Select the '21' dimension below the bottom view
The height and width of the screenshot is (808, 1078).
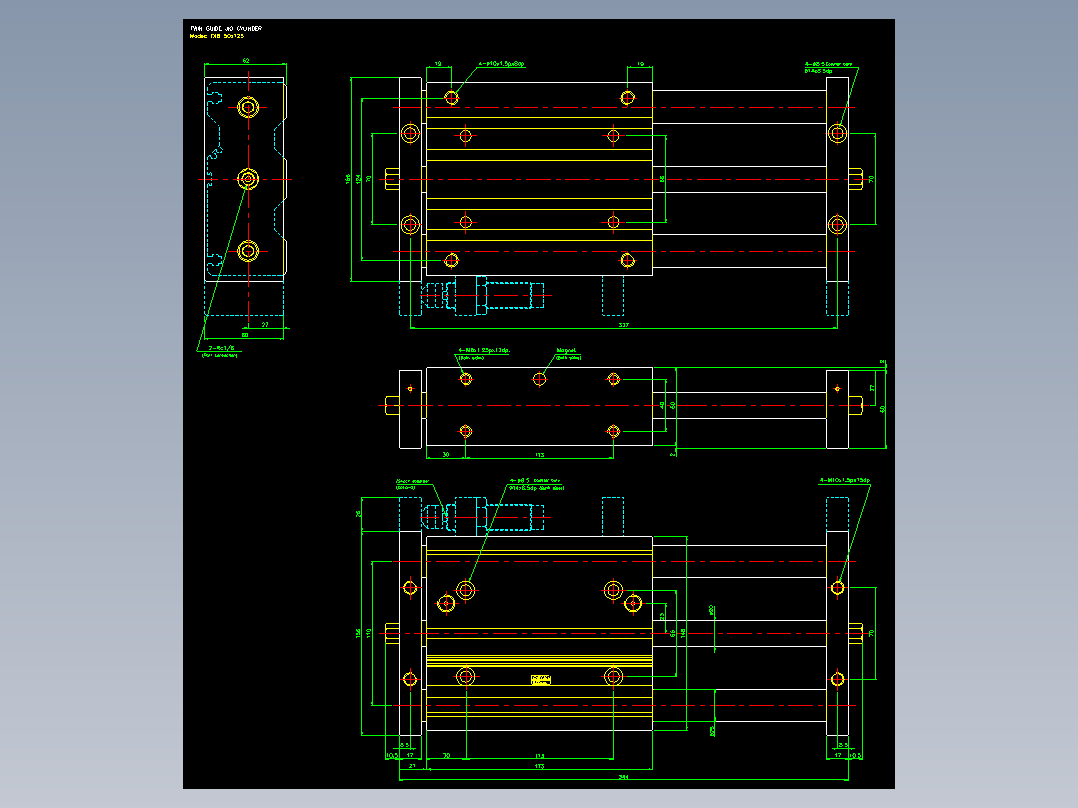(x=412, y=766)
